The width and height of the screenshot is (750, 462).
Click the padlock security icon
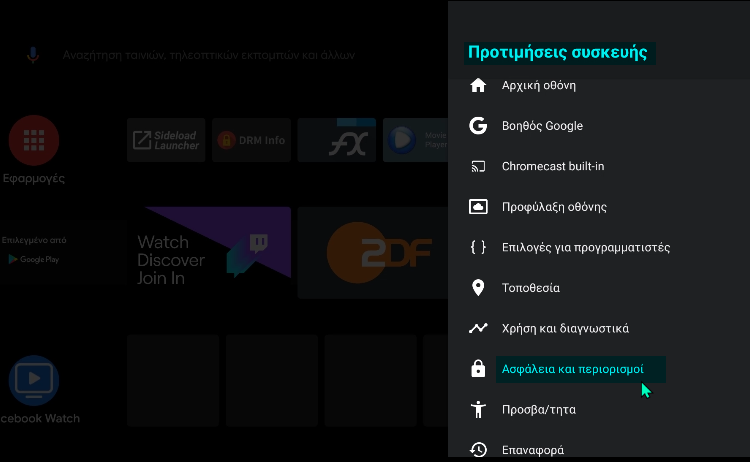(478, 369)
